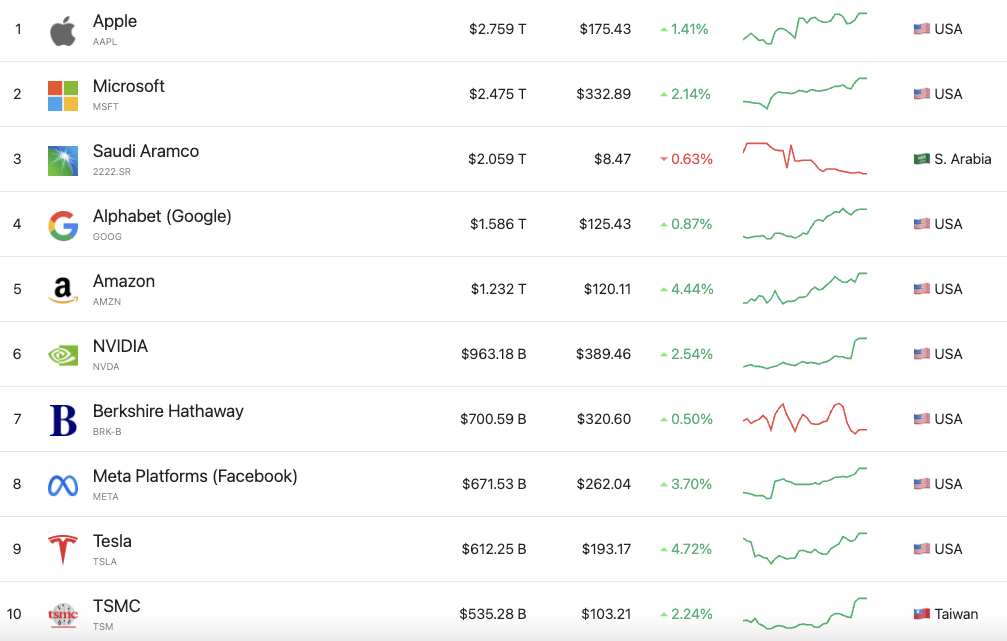Click the Saudi Arabia flag icon
Image resolution: width=1007 pixels, height=641 pixels.
[922, 159]
